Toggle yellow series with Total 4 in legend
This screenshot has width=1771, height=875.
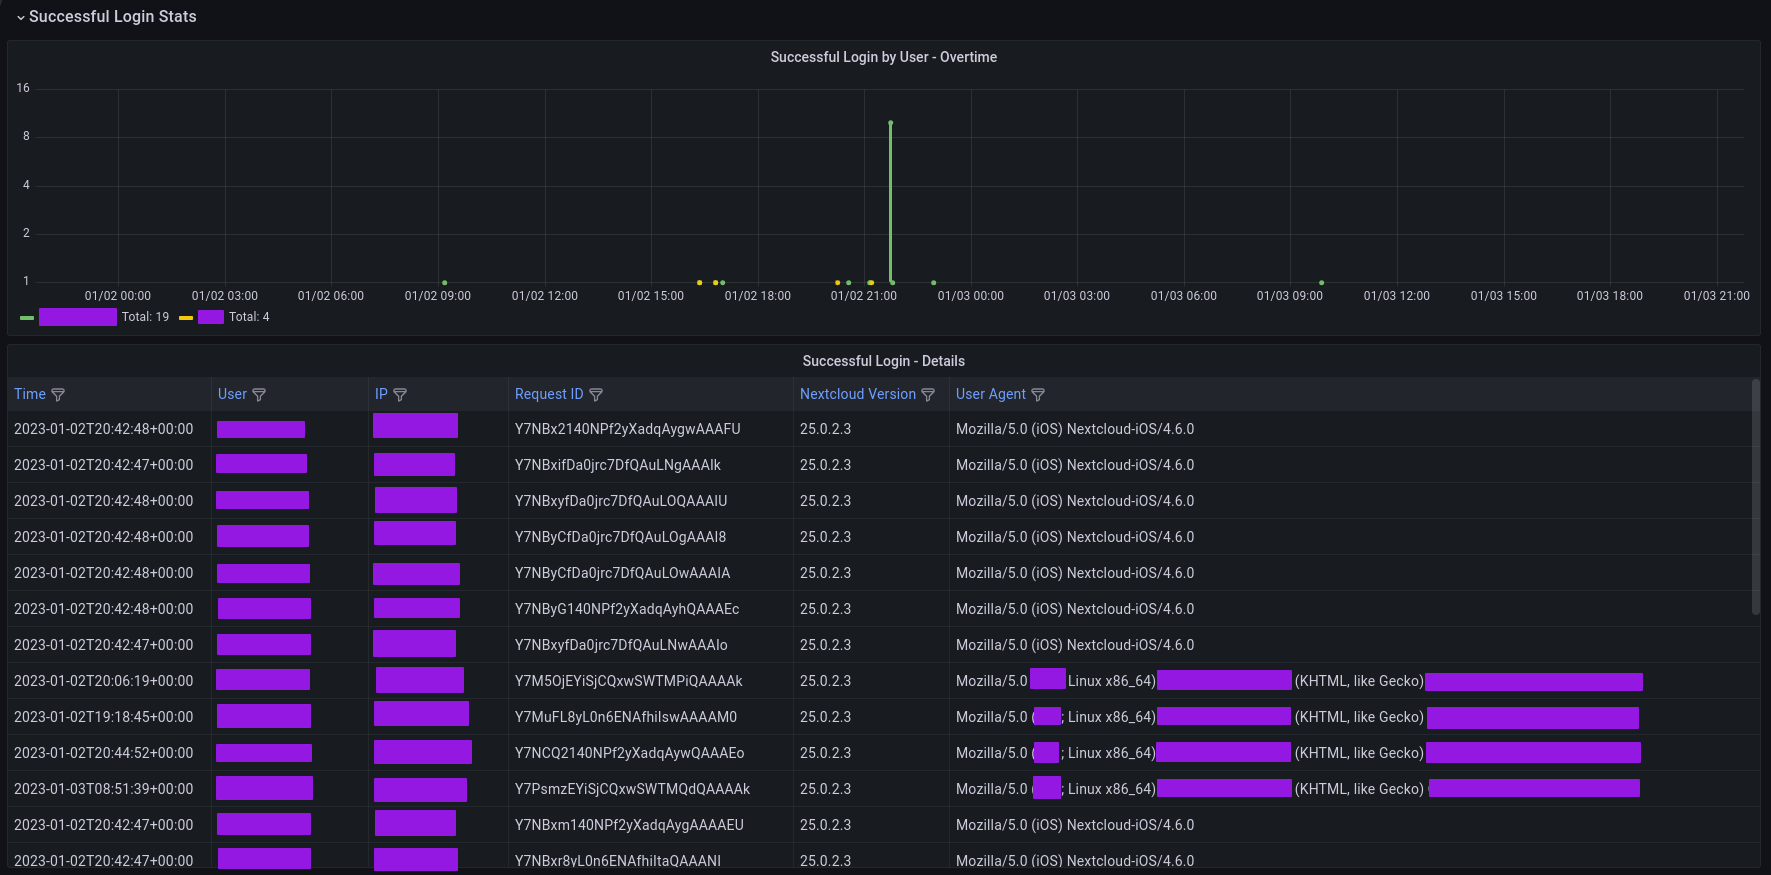(211, 317)
